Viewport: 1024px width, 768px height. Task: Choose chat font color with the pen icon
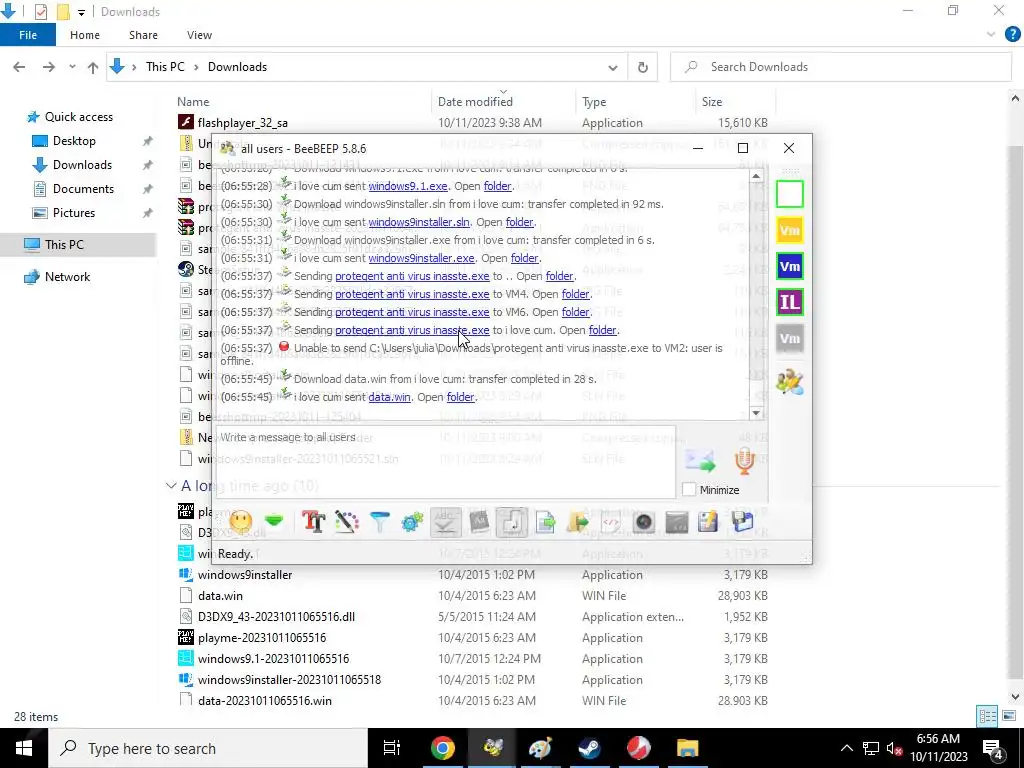tap(347, 522)
